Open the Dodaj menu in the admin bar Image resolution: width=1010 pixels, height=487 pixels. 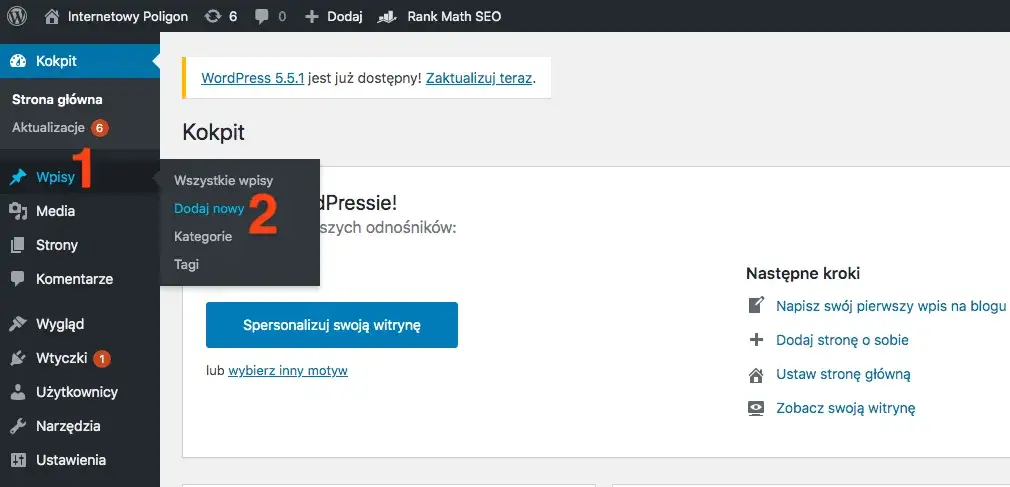[x=345, y=17]
